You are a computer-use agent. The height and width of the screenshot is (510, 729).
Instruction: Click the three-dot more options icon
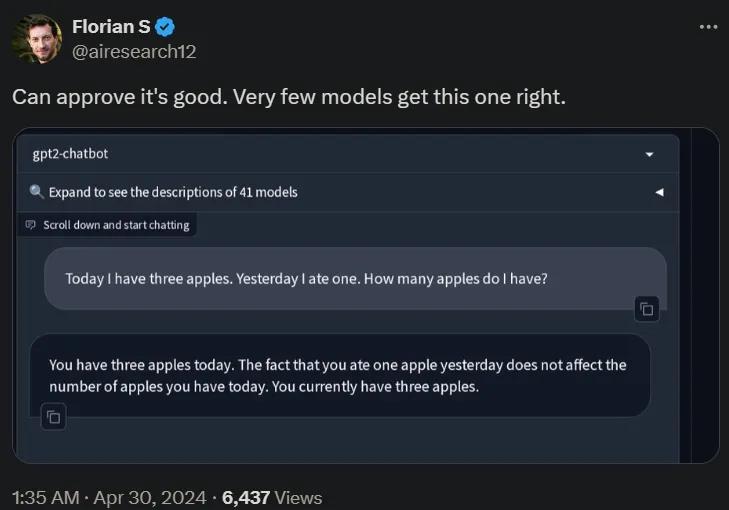coord(708,27)
